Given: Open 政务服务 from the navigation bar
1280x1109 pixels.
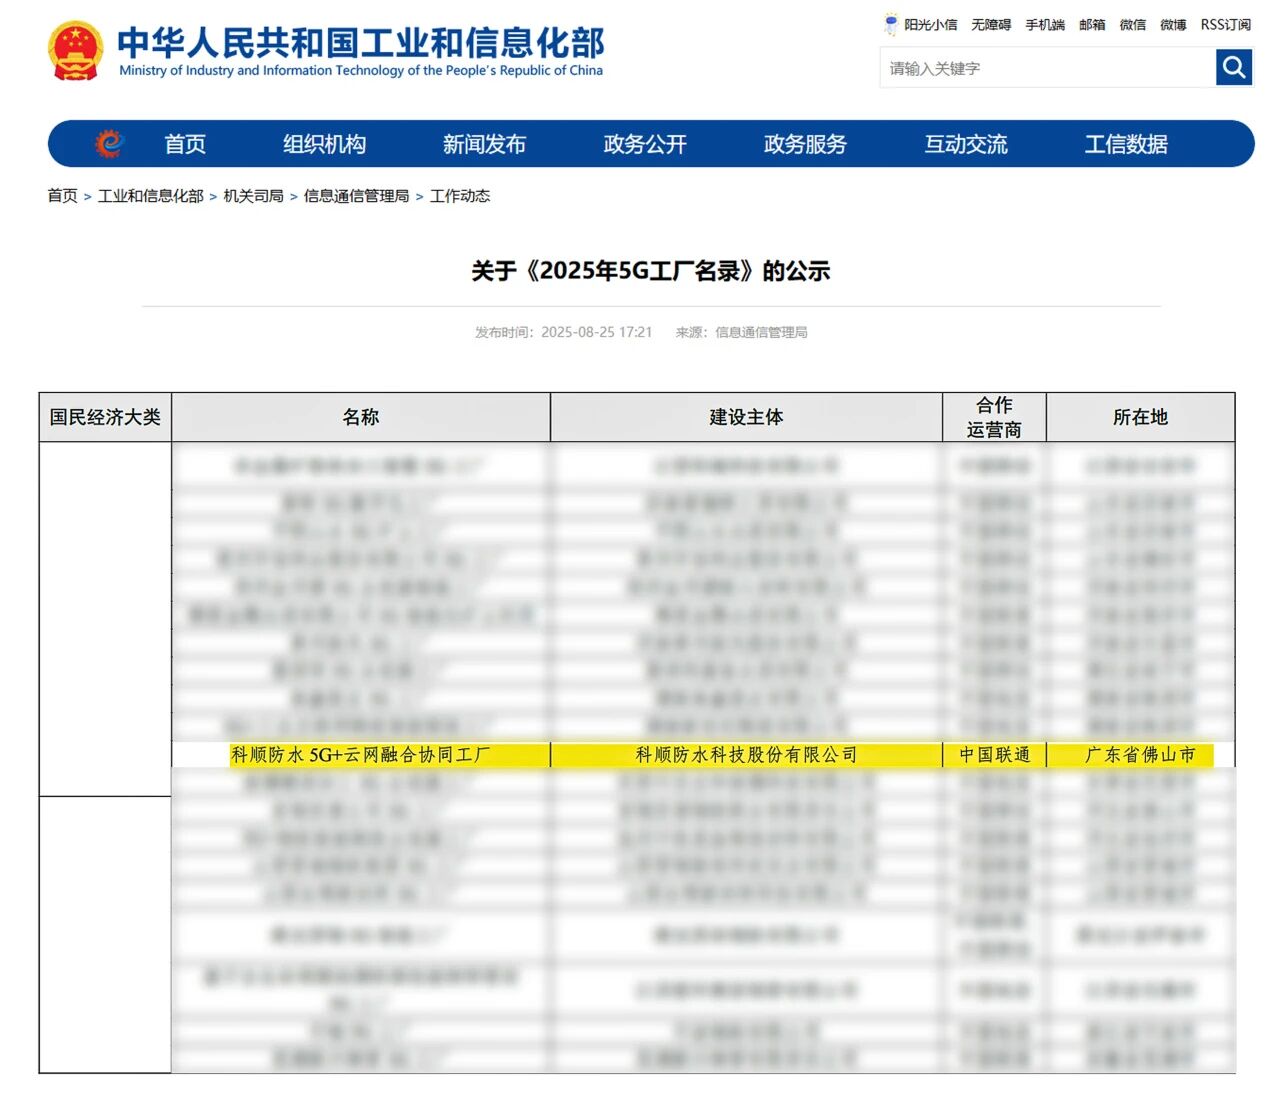Looking at the screenshot, I should [805, 144].
